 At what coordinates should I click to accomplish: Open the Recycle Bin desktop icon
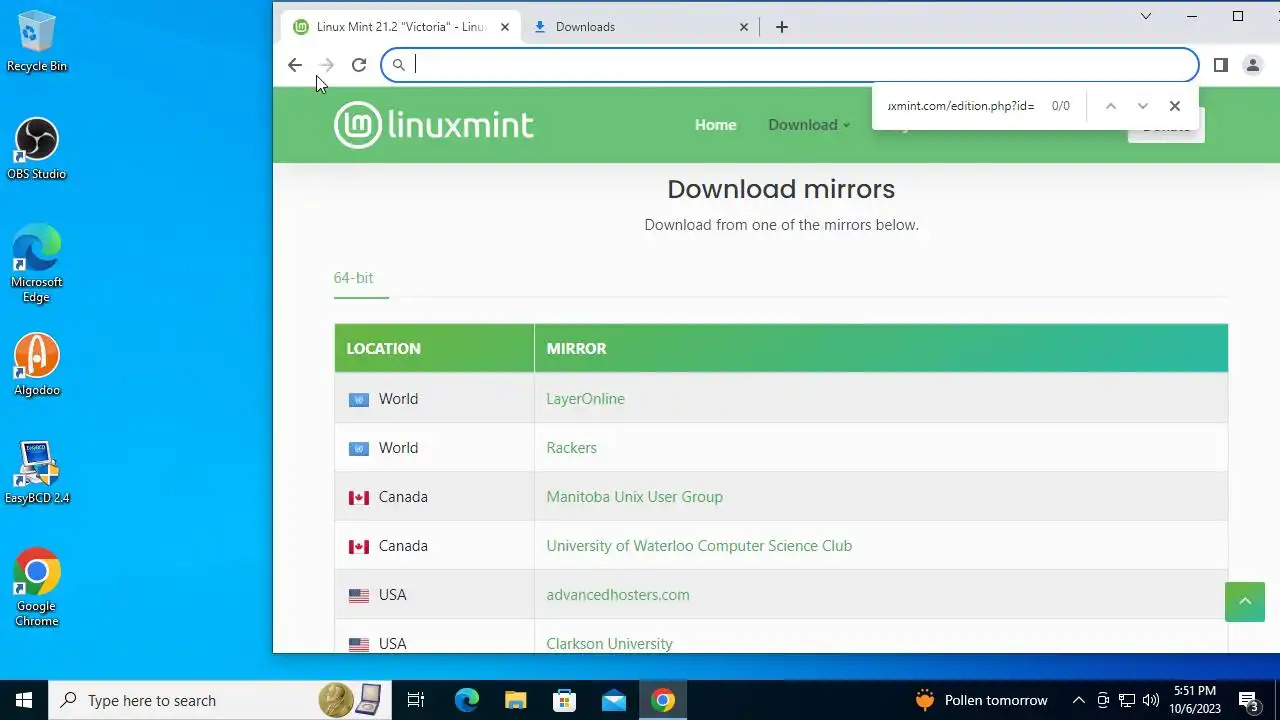tap(37, 42)
